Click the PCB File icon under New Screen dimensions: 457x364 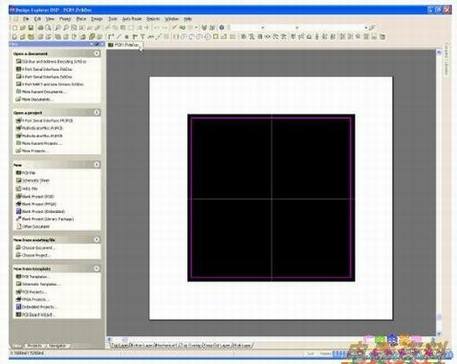click(x=19, y=173)
